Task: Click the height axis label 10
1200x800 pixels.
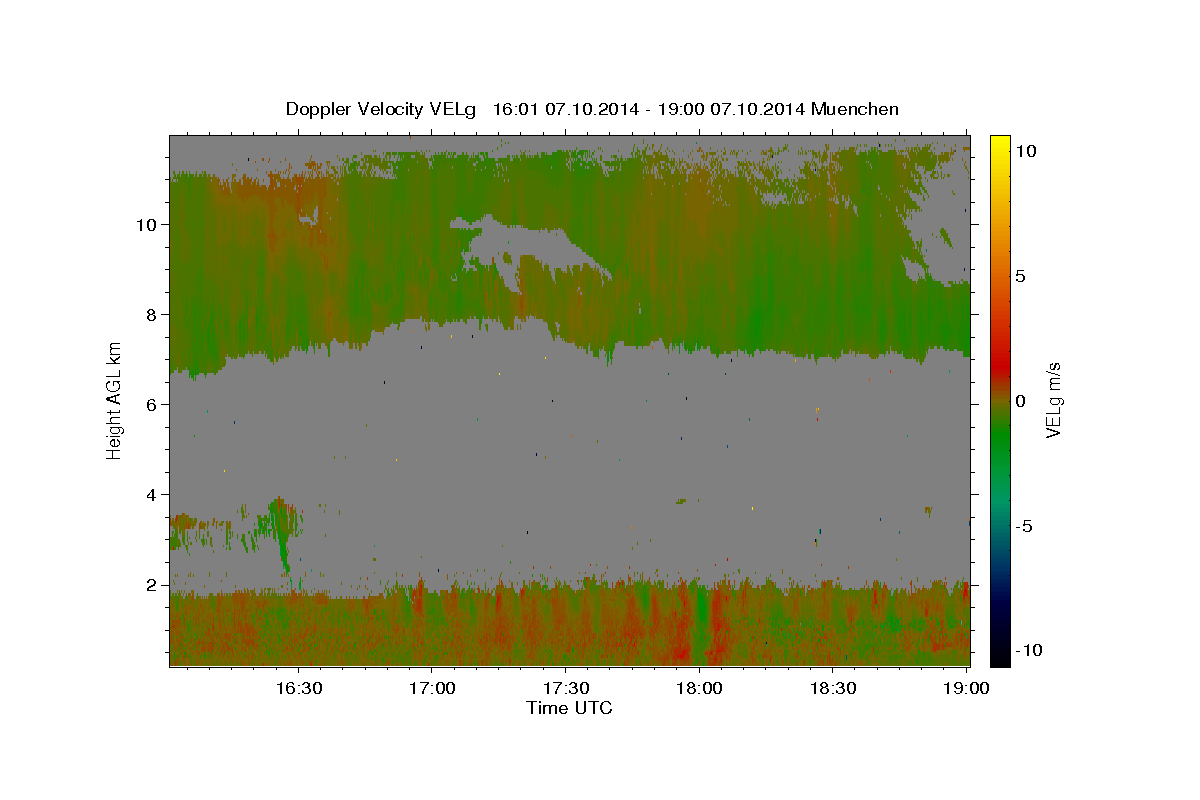Action: point(147,225)
